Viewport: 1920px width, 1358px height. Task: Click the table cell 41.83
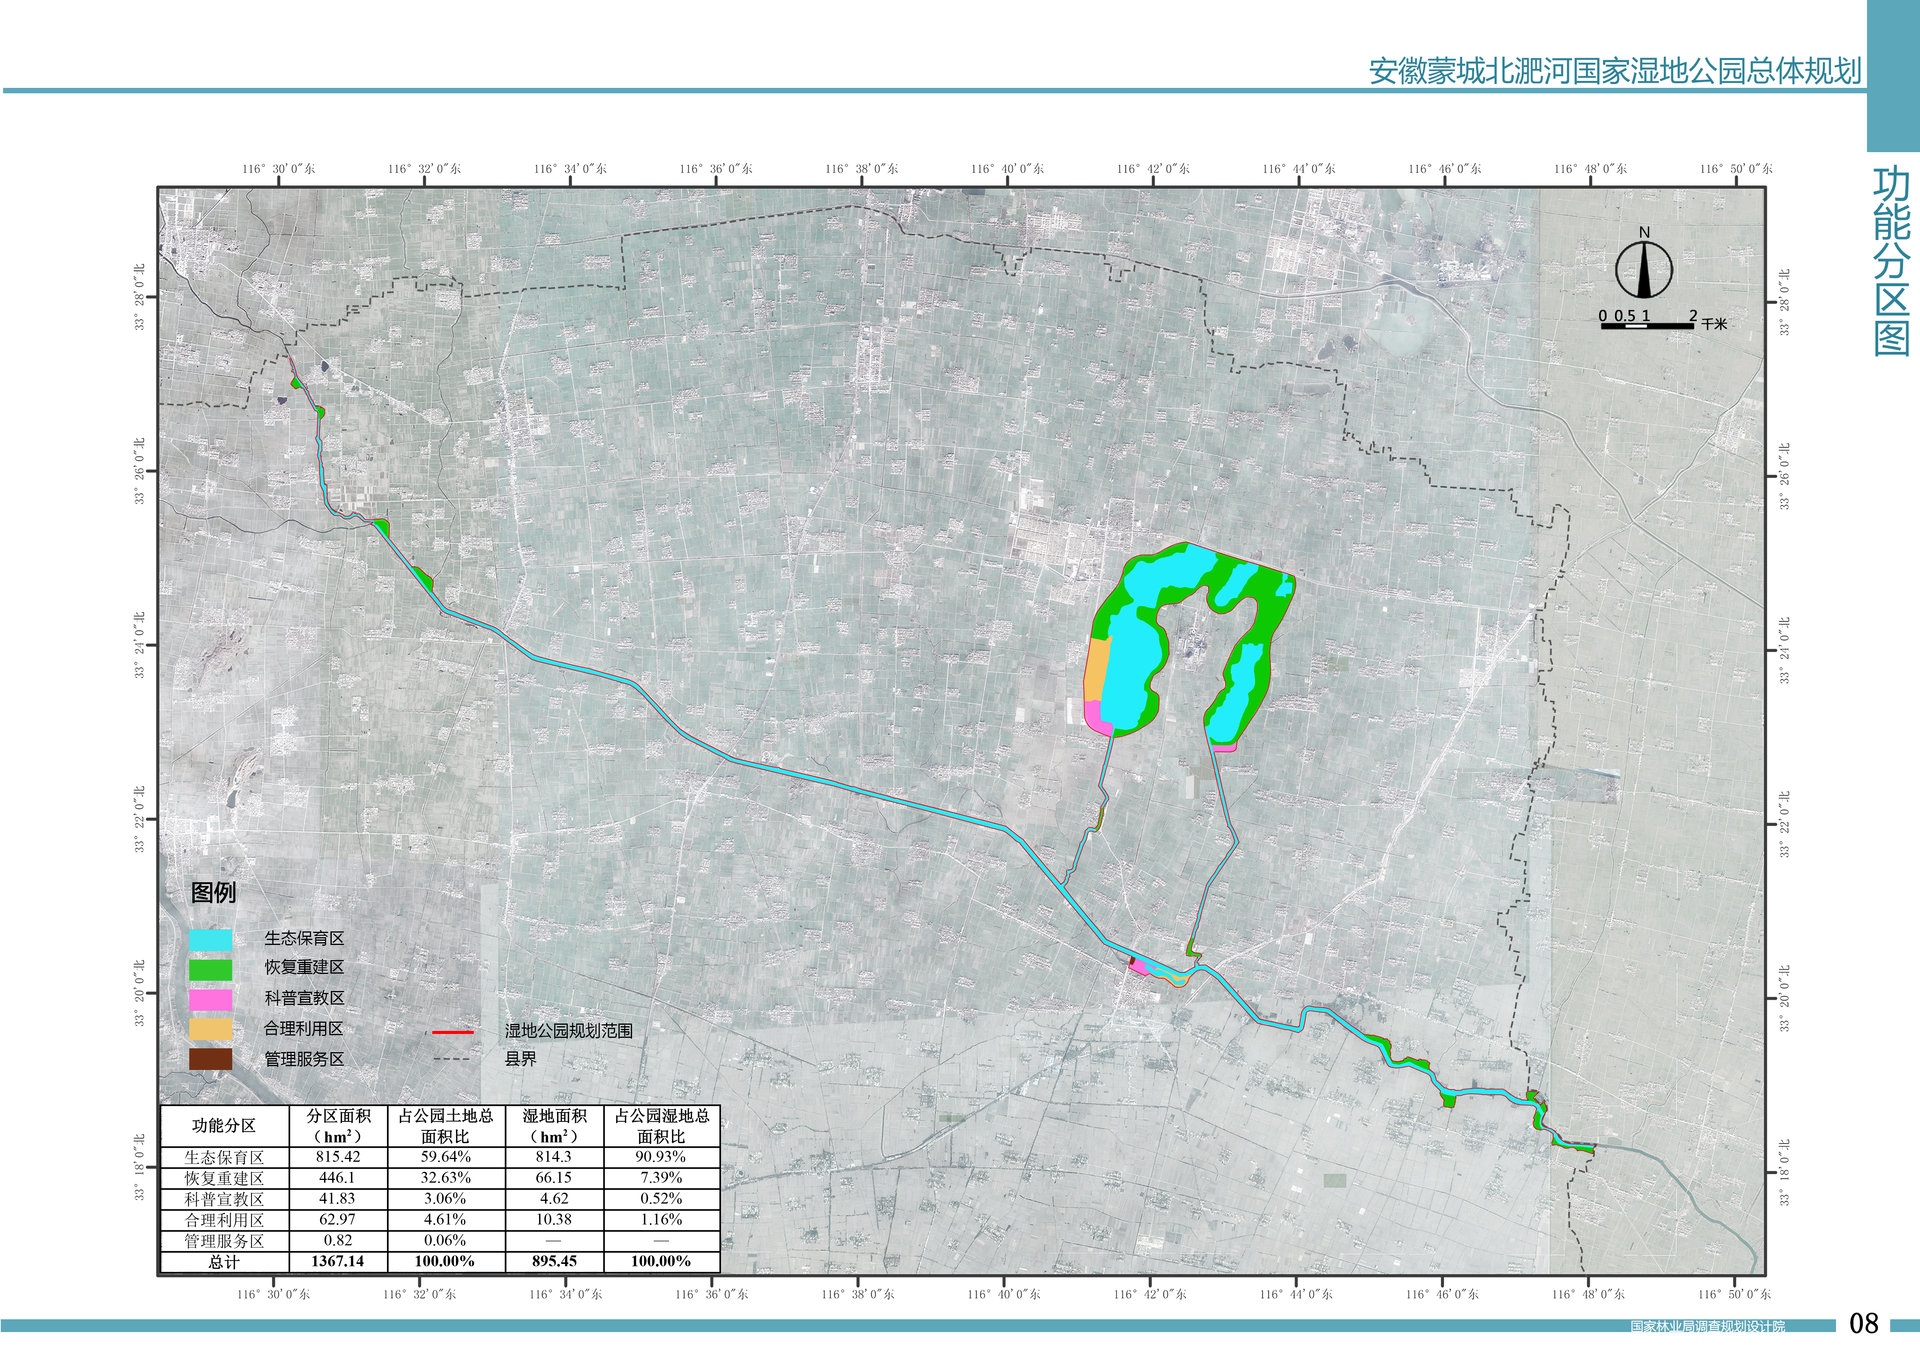pos(337,1199)
